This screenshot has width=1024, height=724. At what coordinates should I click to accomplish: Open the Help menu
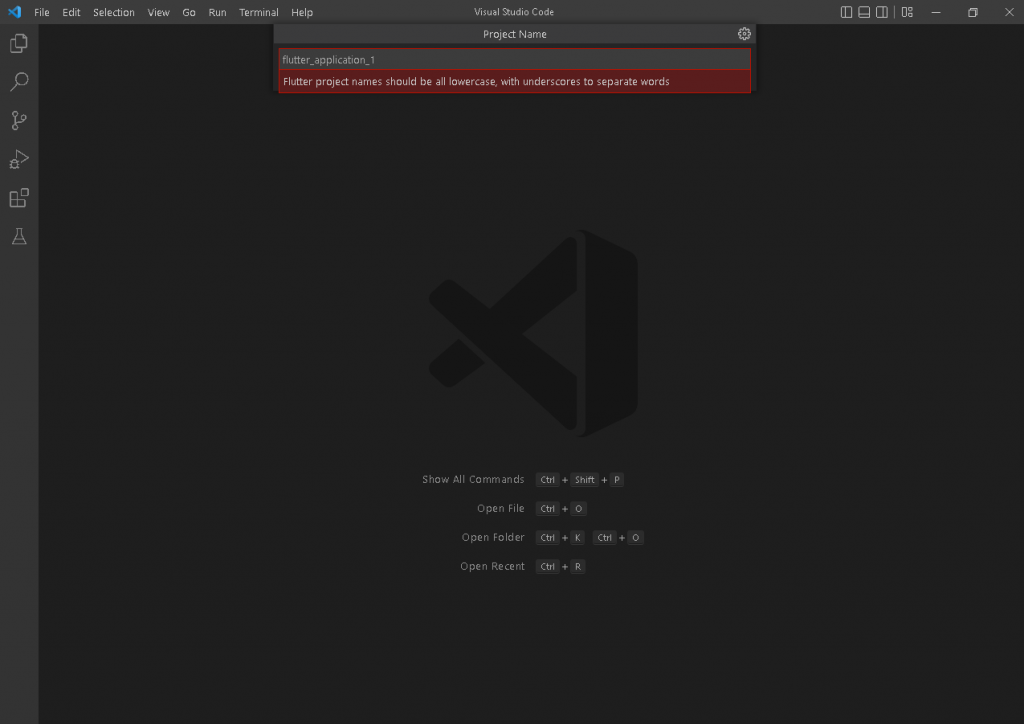[x=302, y=12]
